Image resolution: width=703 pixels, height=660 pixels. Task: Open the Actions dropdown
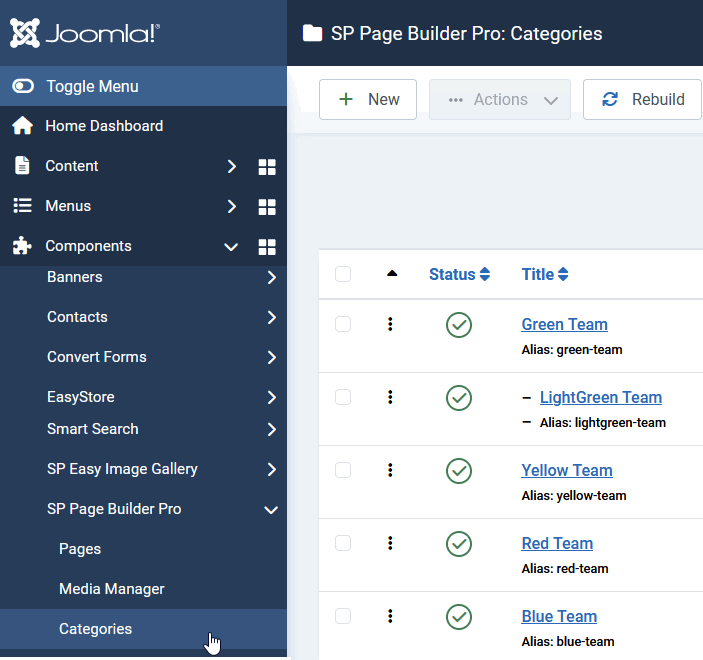pyautogui.click(x=500, y=100)
